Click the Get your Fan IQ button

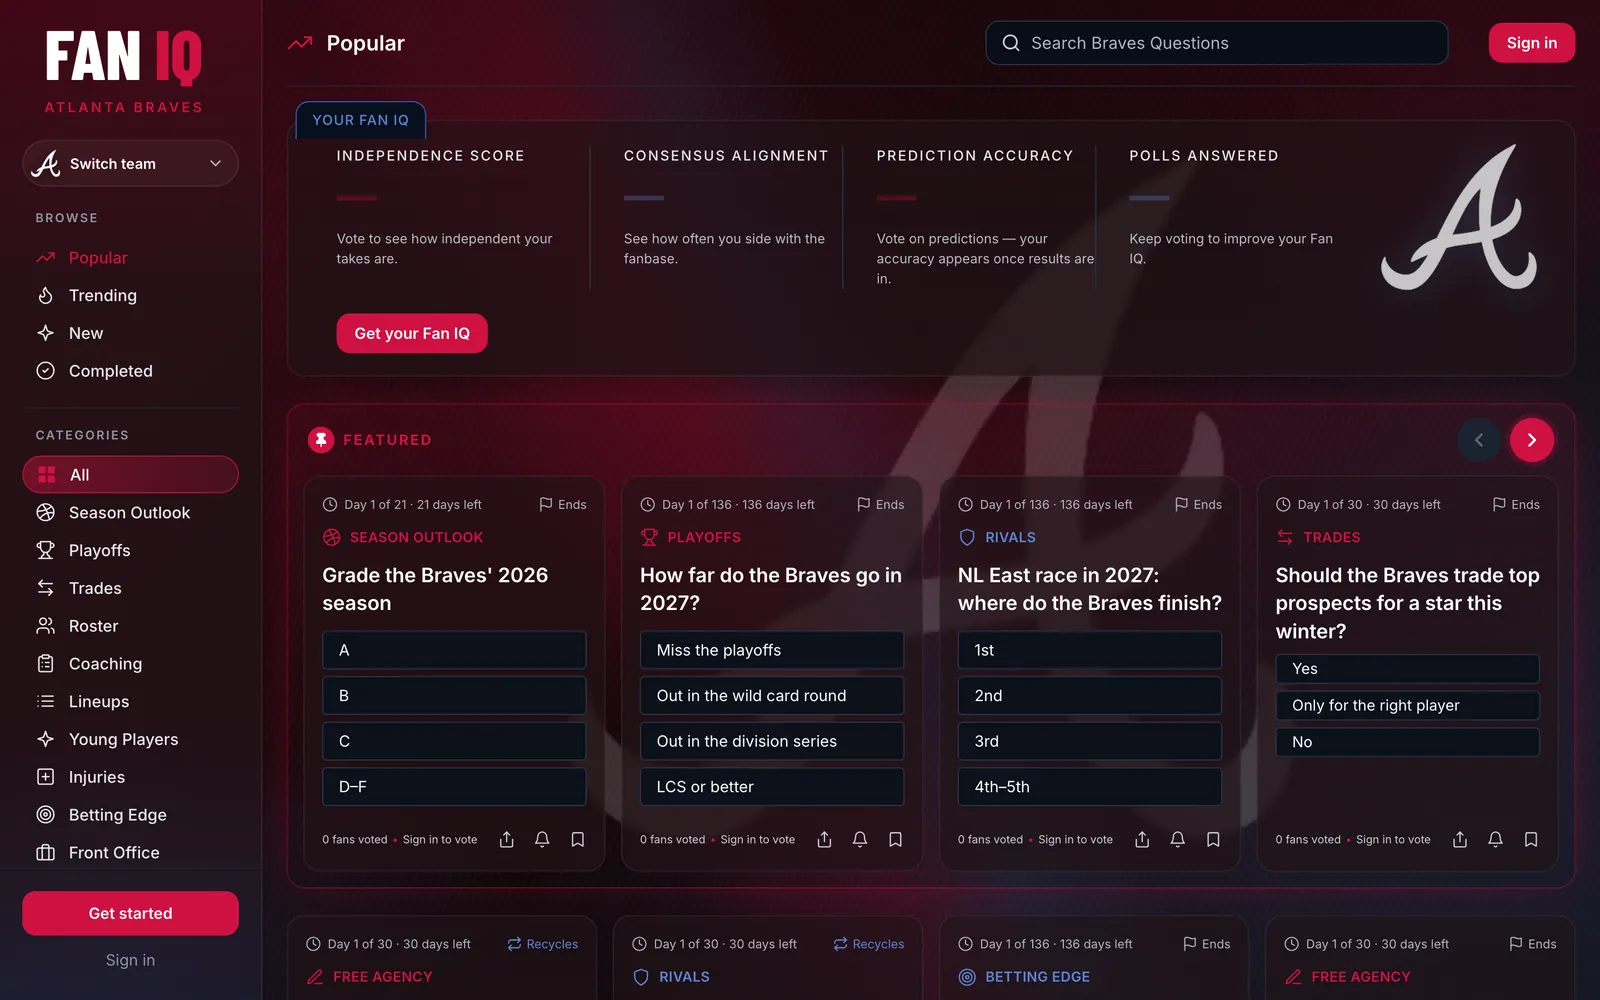tap(412, 333)
